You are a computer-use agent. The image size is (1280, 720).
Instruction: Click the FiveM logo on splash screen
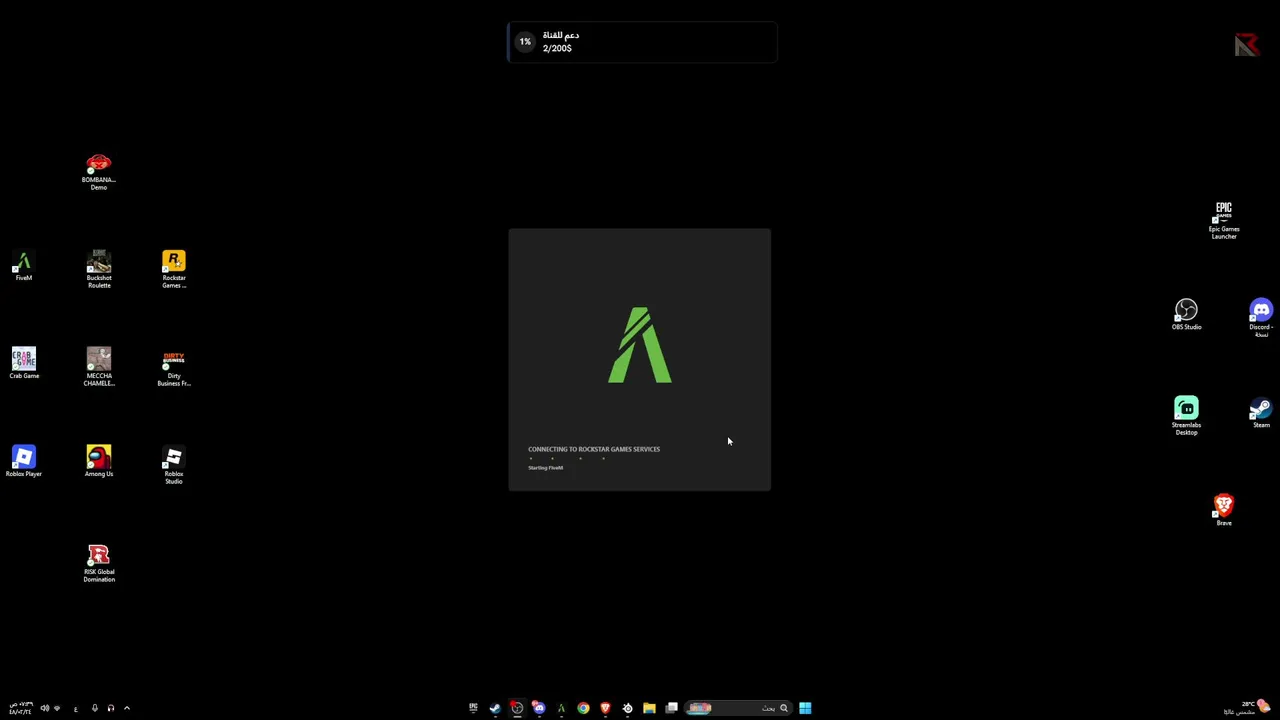(640, 345)
